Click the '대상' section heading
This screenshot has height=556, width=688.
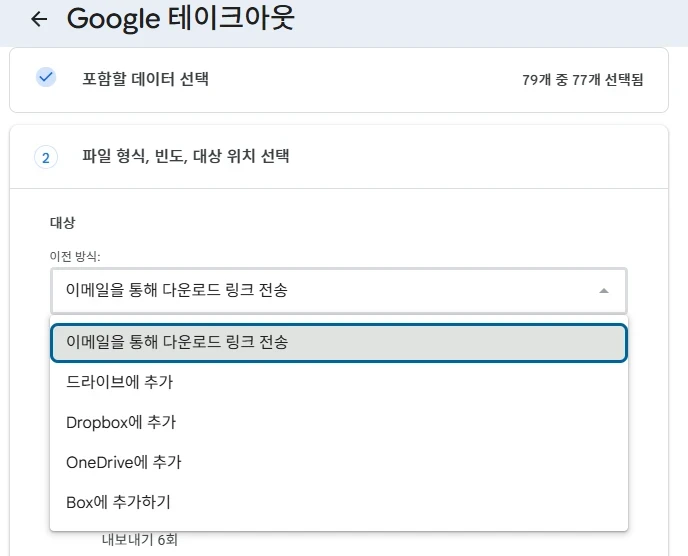point(63,222)
